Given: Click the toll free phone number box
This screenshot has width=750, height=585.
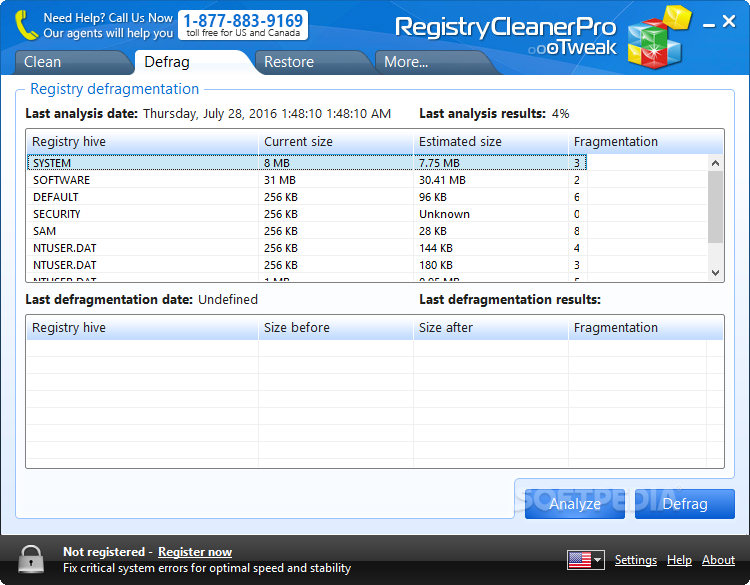Looking at the screenshot, I should coord(243,25).
